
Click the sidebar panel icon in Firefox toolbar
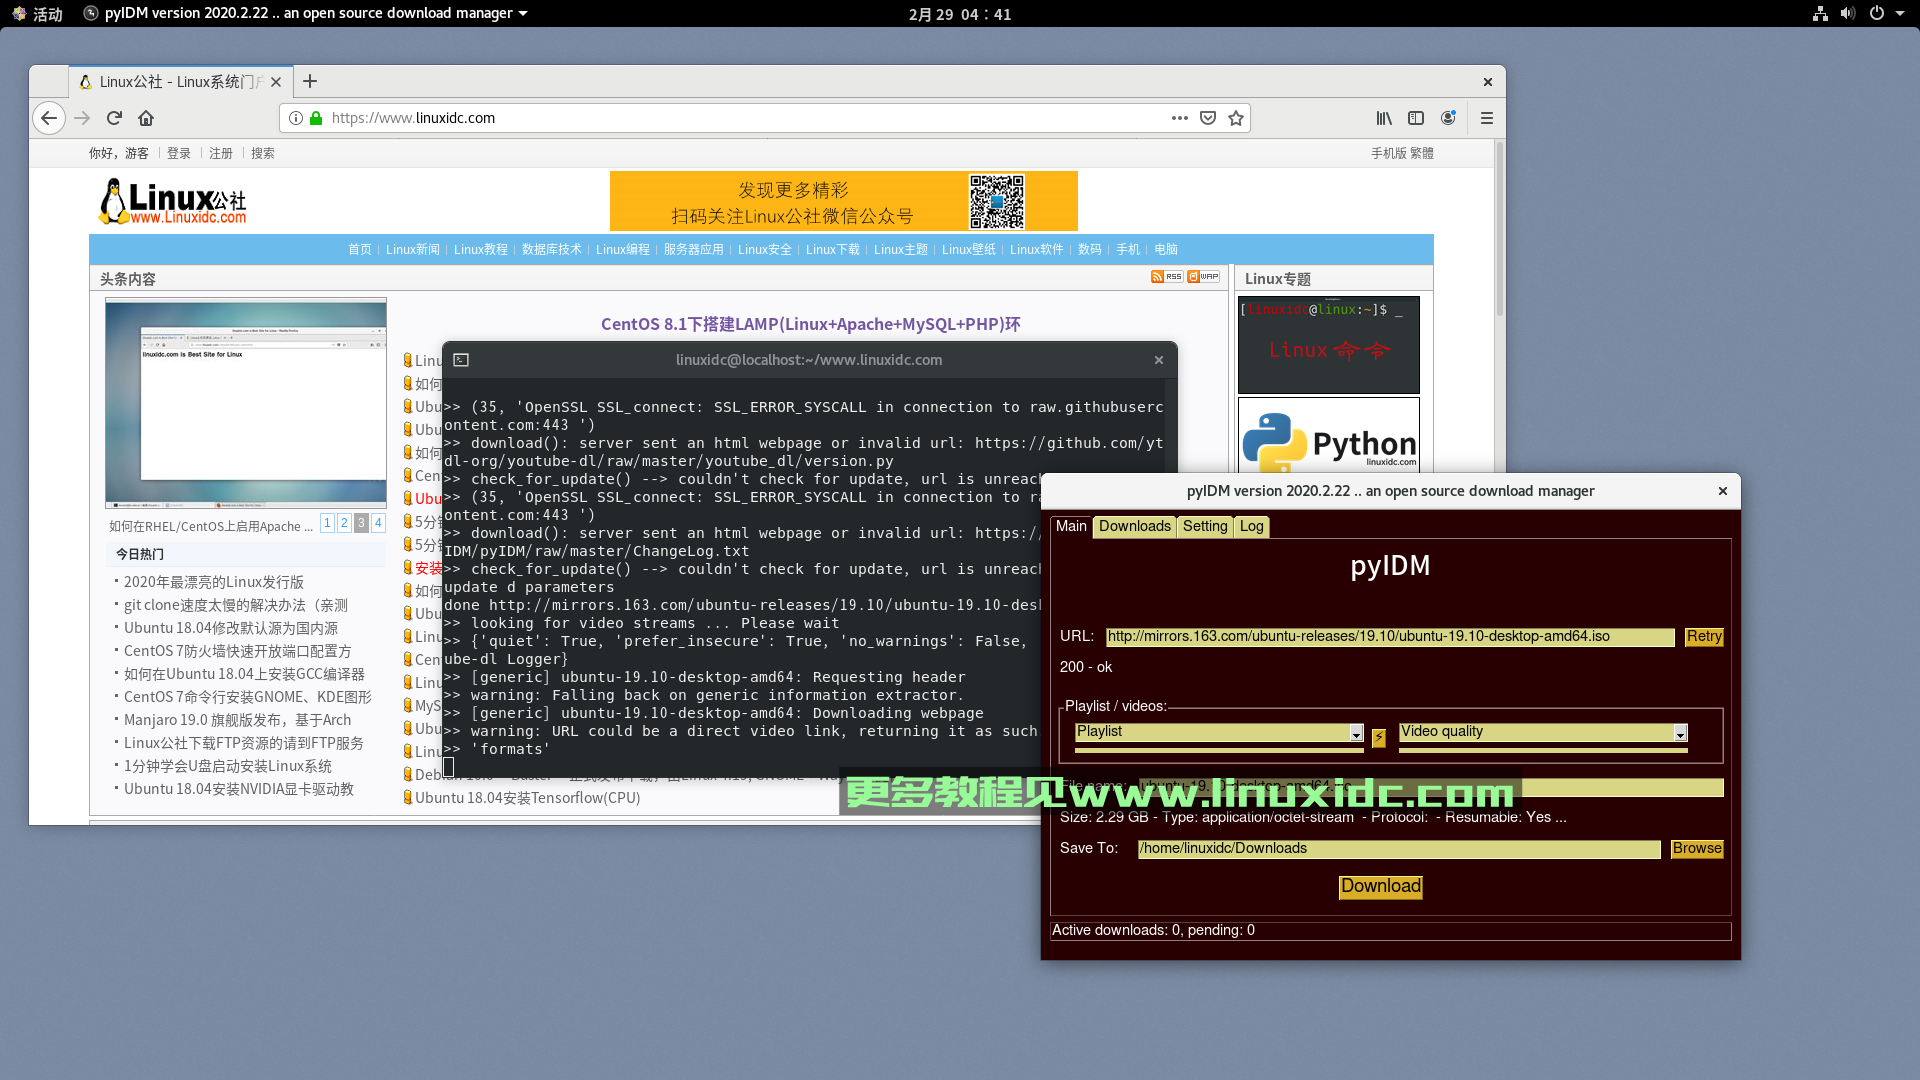pyautogui.click(x=1416, y=118)
